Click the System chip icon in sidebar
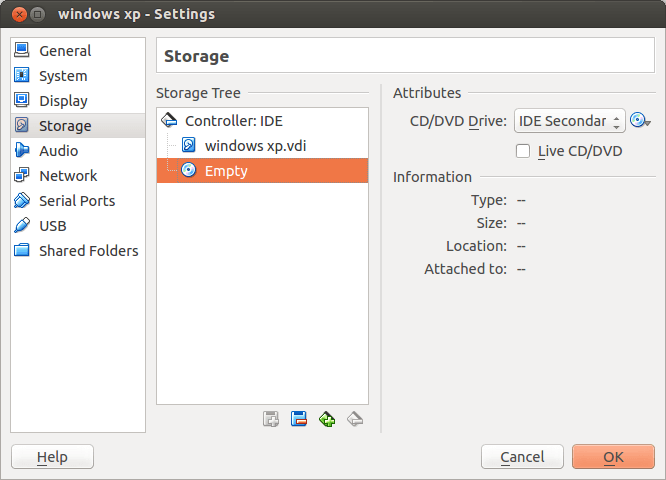The width and height of the screenshot is (666, 480). (x=22, y=75)
